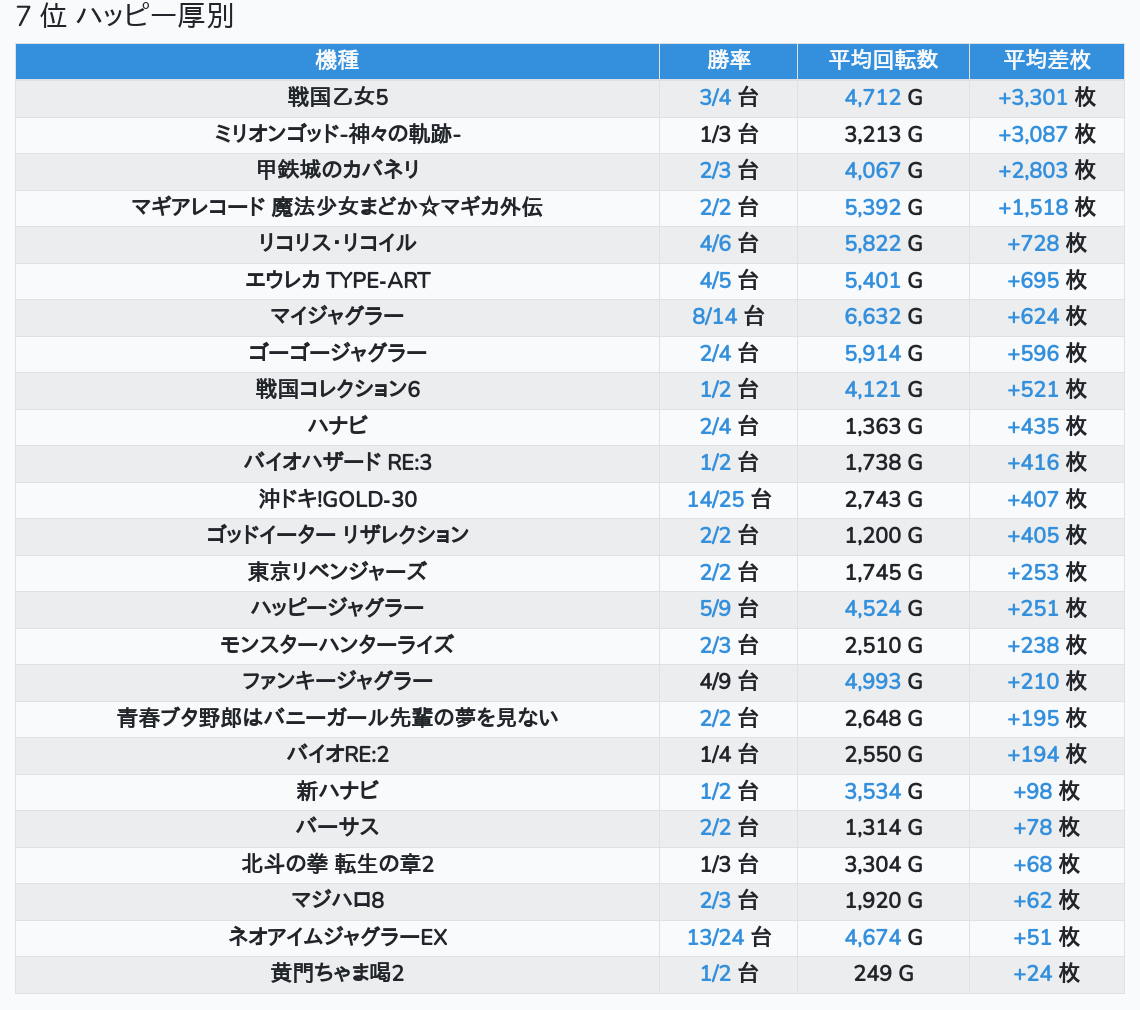Select the ミリオンゴッド-神々の軌跡- row
1140x1010 pixels.
(x=570, y=135)
